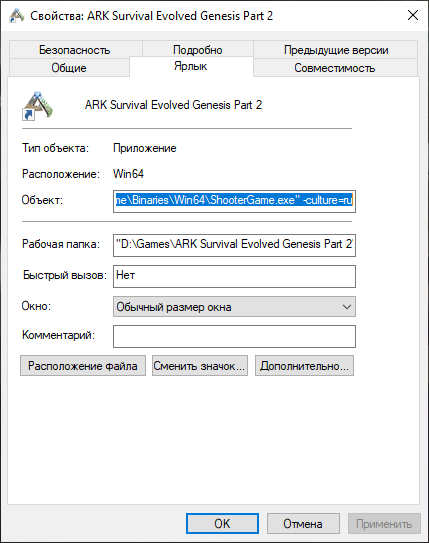
Task: Open the Безопасность tab
Action: pyautogui.click(x=75, y=50)
